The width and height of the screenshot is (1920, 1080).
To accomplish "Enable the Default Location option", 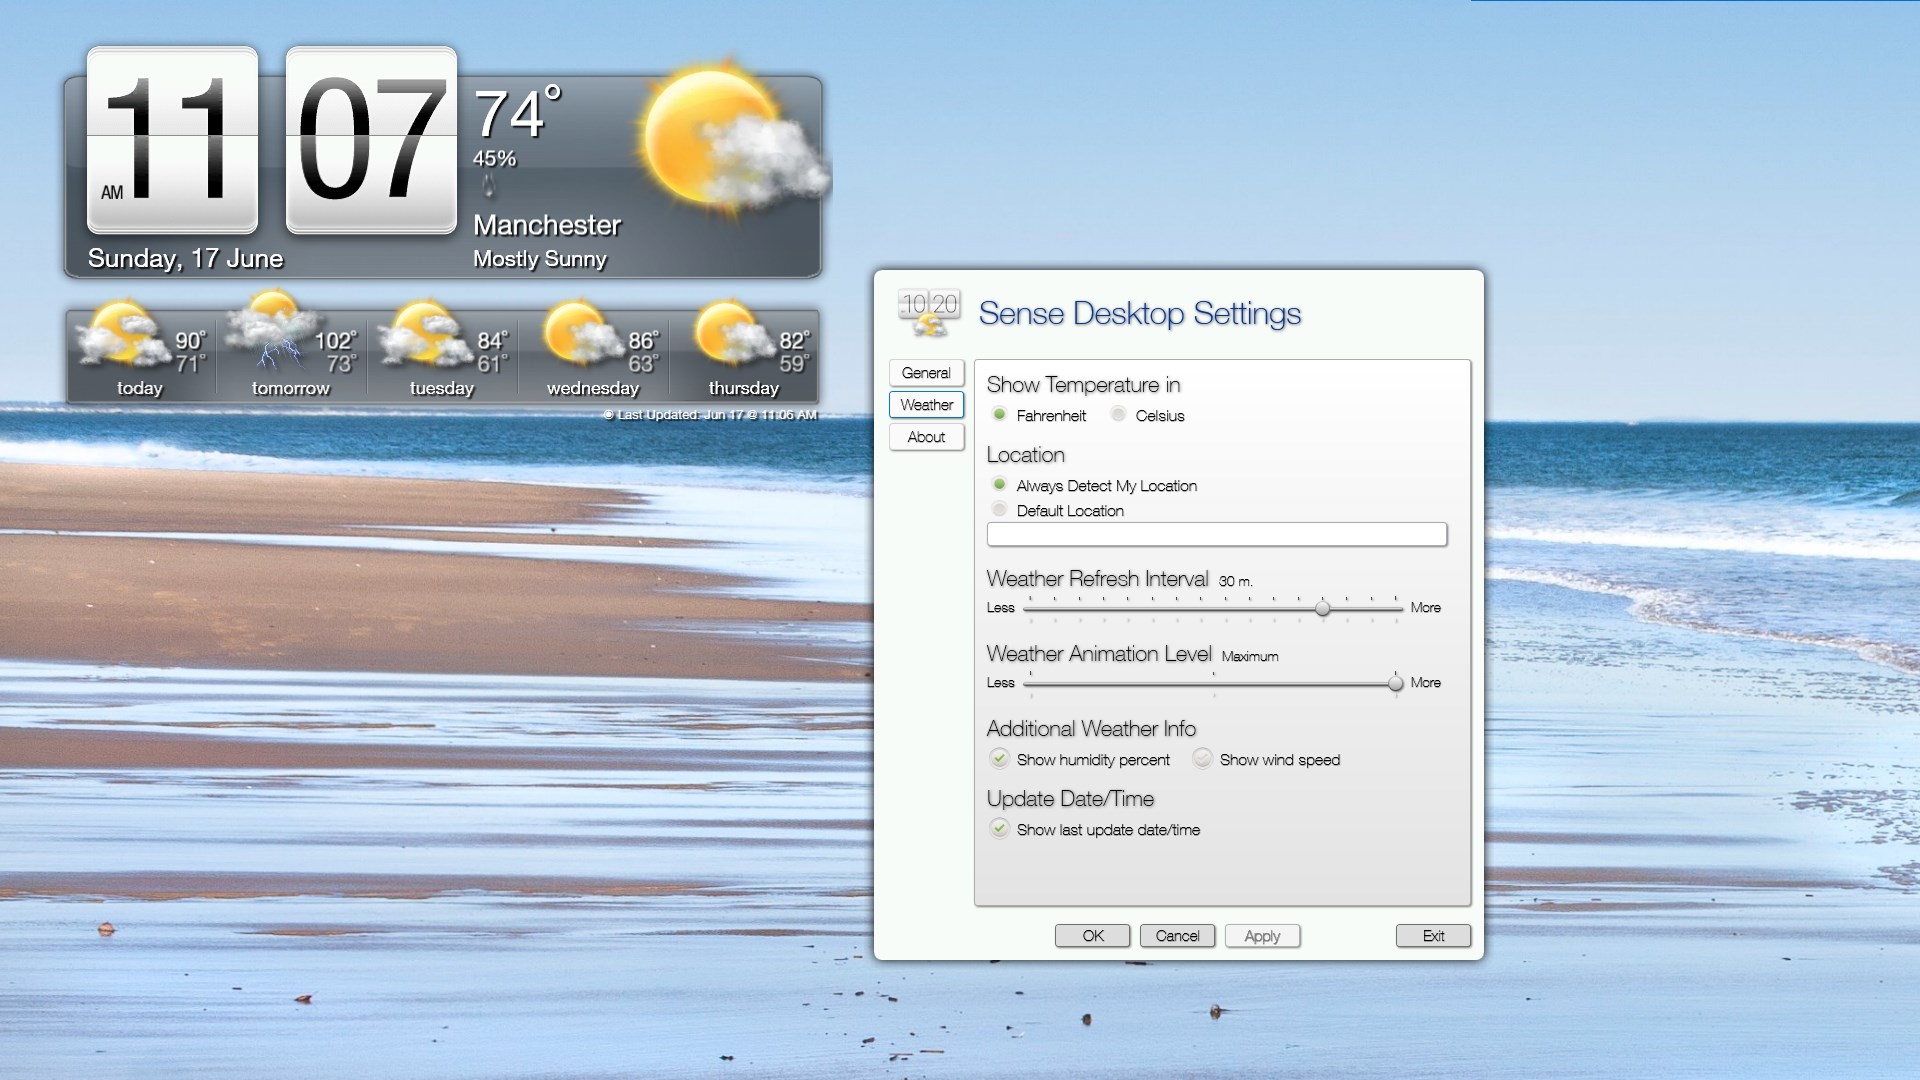I will click(x=999, y=509).
